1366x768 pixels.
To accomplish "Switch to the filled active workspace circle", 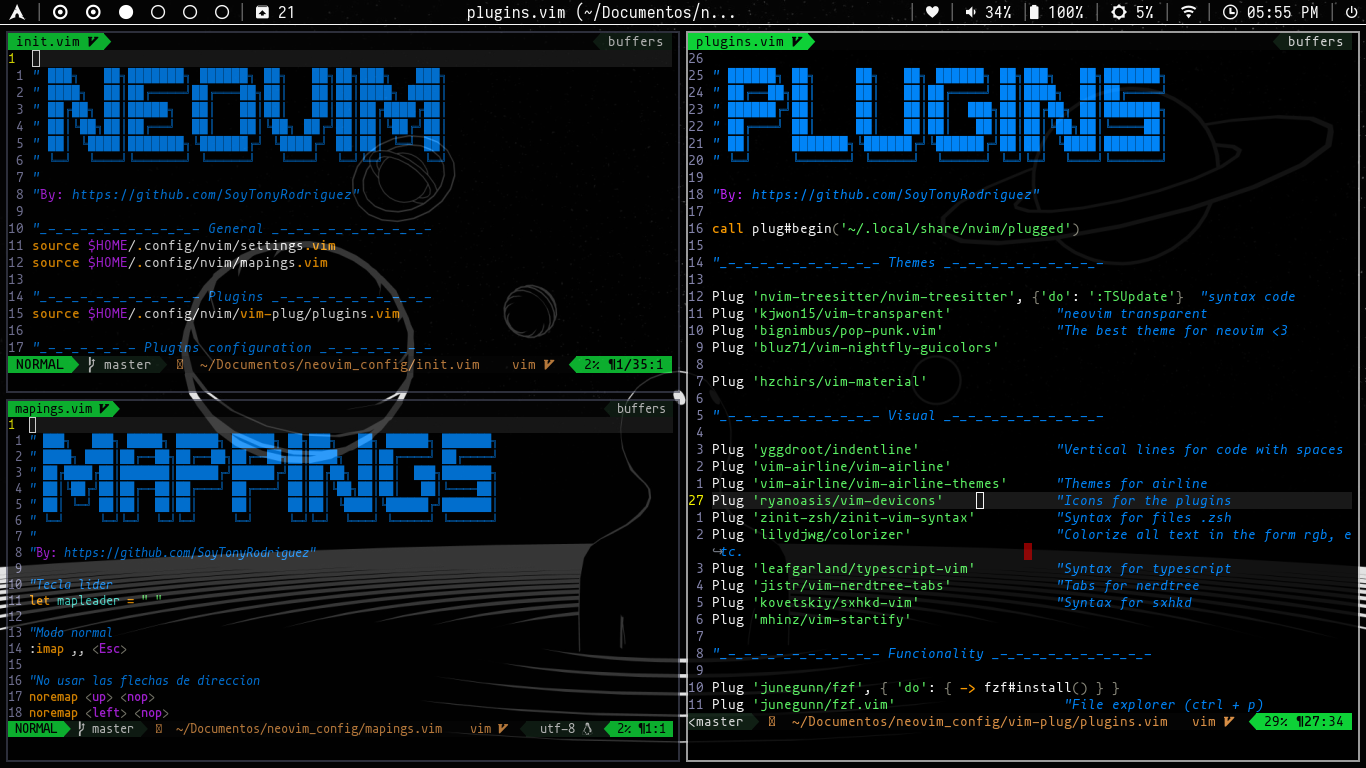I will [x=126, y=12].
